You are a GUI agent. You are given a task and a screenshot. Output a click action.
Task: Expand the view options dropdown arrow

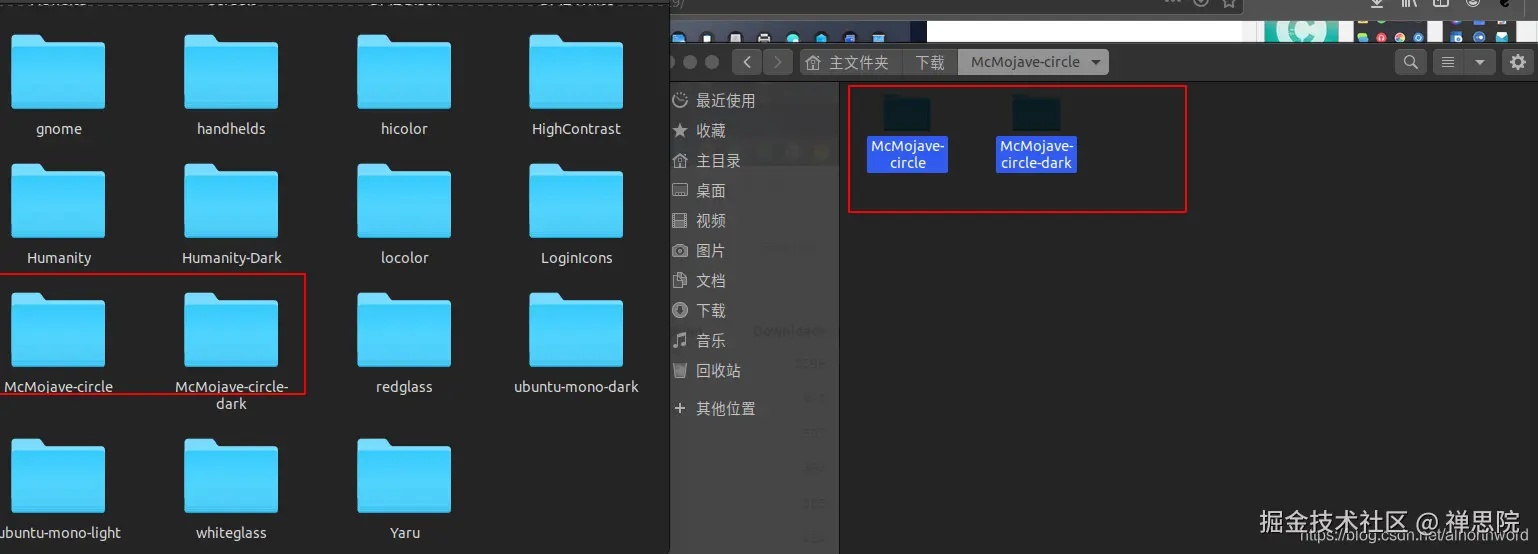[x=1479, y=62]
